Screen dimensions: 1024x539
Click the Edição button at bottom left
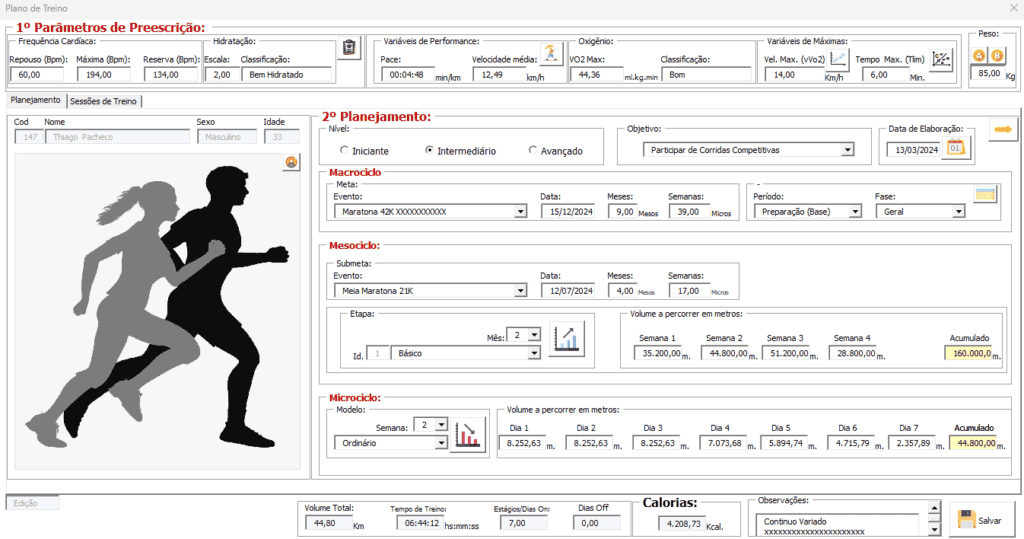[x=33, y=503]
